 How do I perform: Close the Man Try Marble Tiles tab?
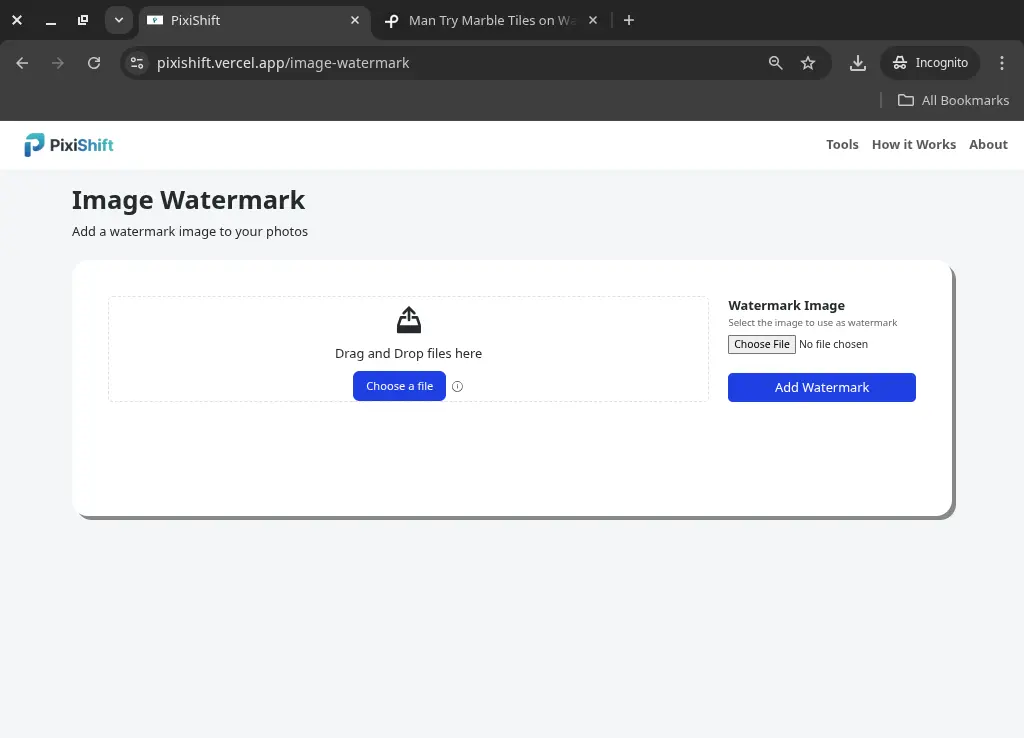click(592, 20)
